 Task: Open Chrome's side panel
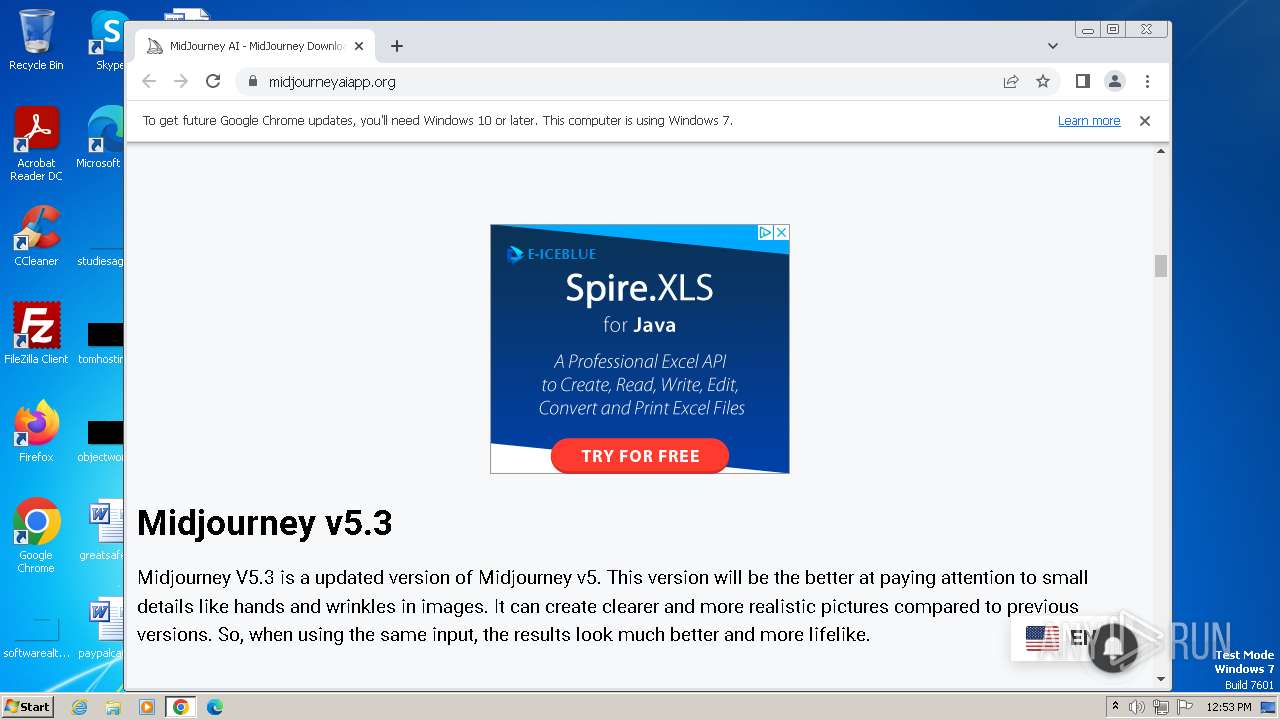coord(1082,82)
